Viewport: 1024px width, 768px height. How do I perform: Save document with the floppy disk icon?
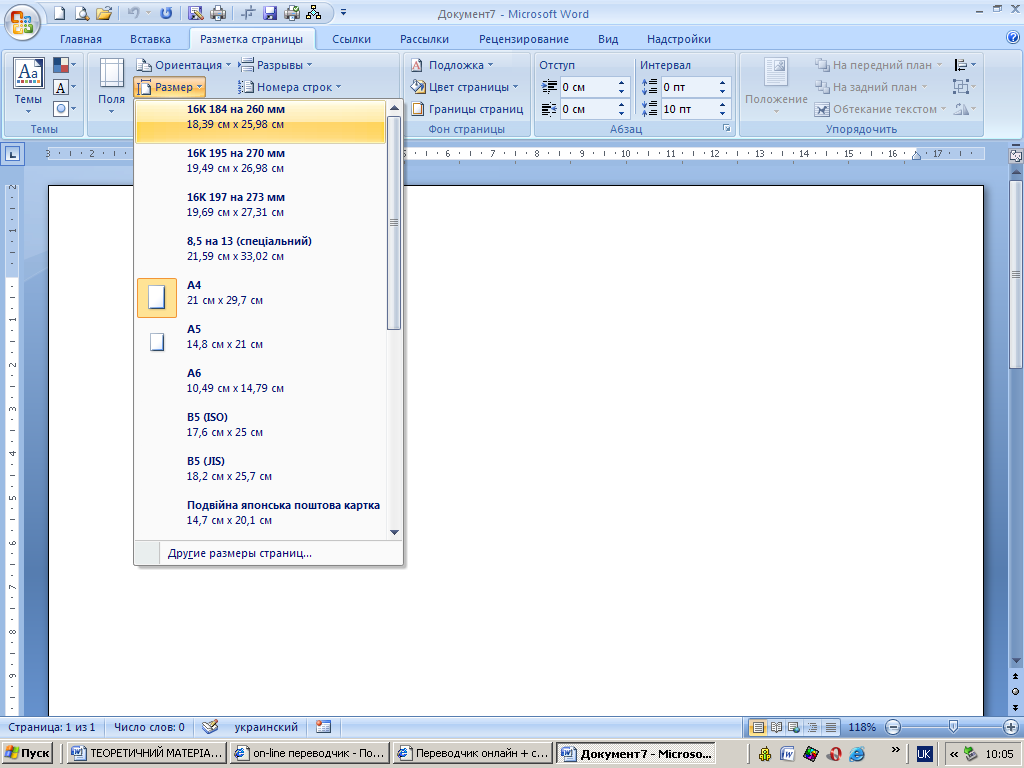click(x=270, y=13)
